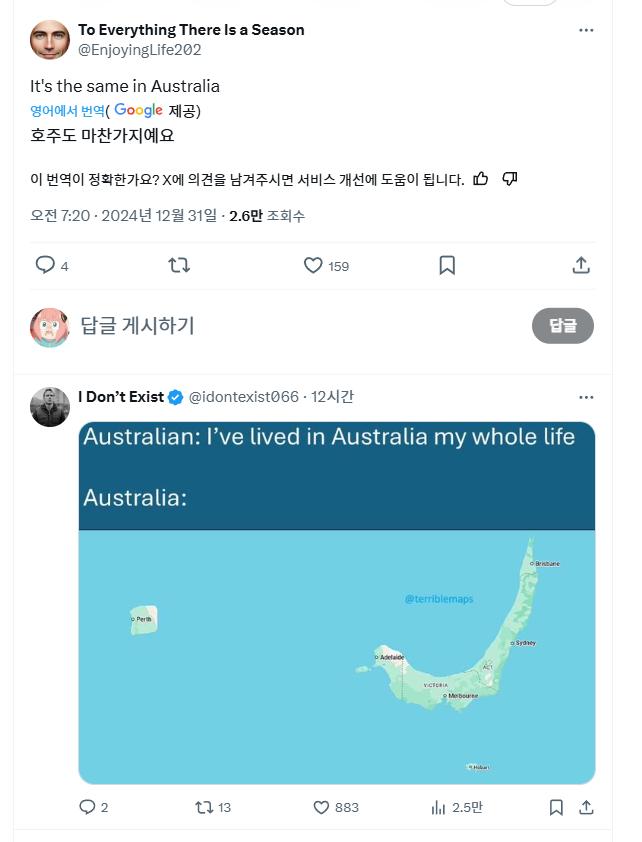642x842 pixels.
Task: Retweet the I Don't Exist reply
Action: [x=203, y=807]
